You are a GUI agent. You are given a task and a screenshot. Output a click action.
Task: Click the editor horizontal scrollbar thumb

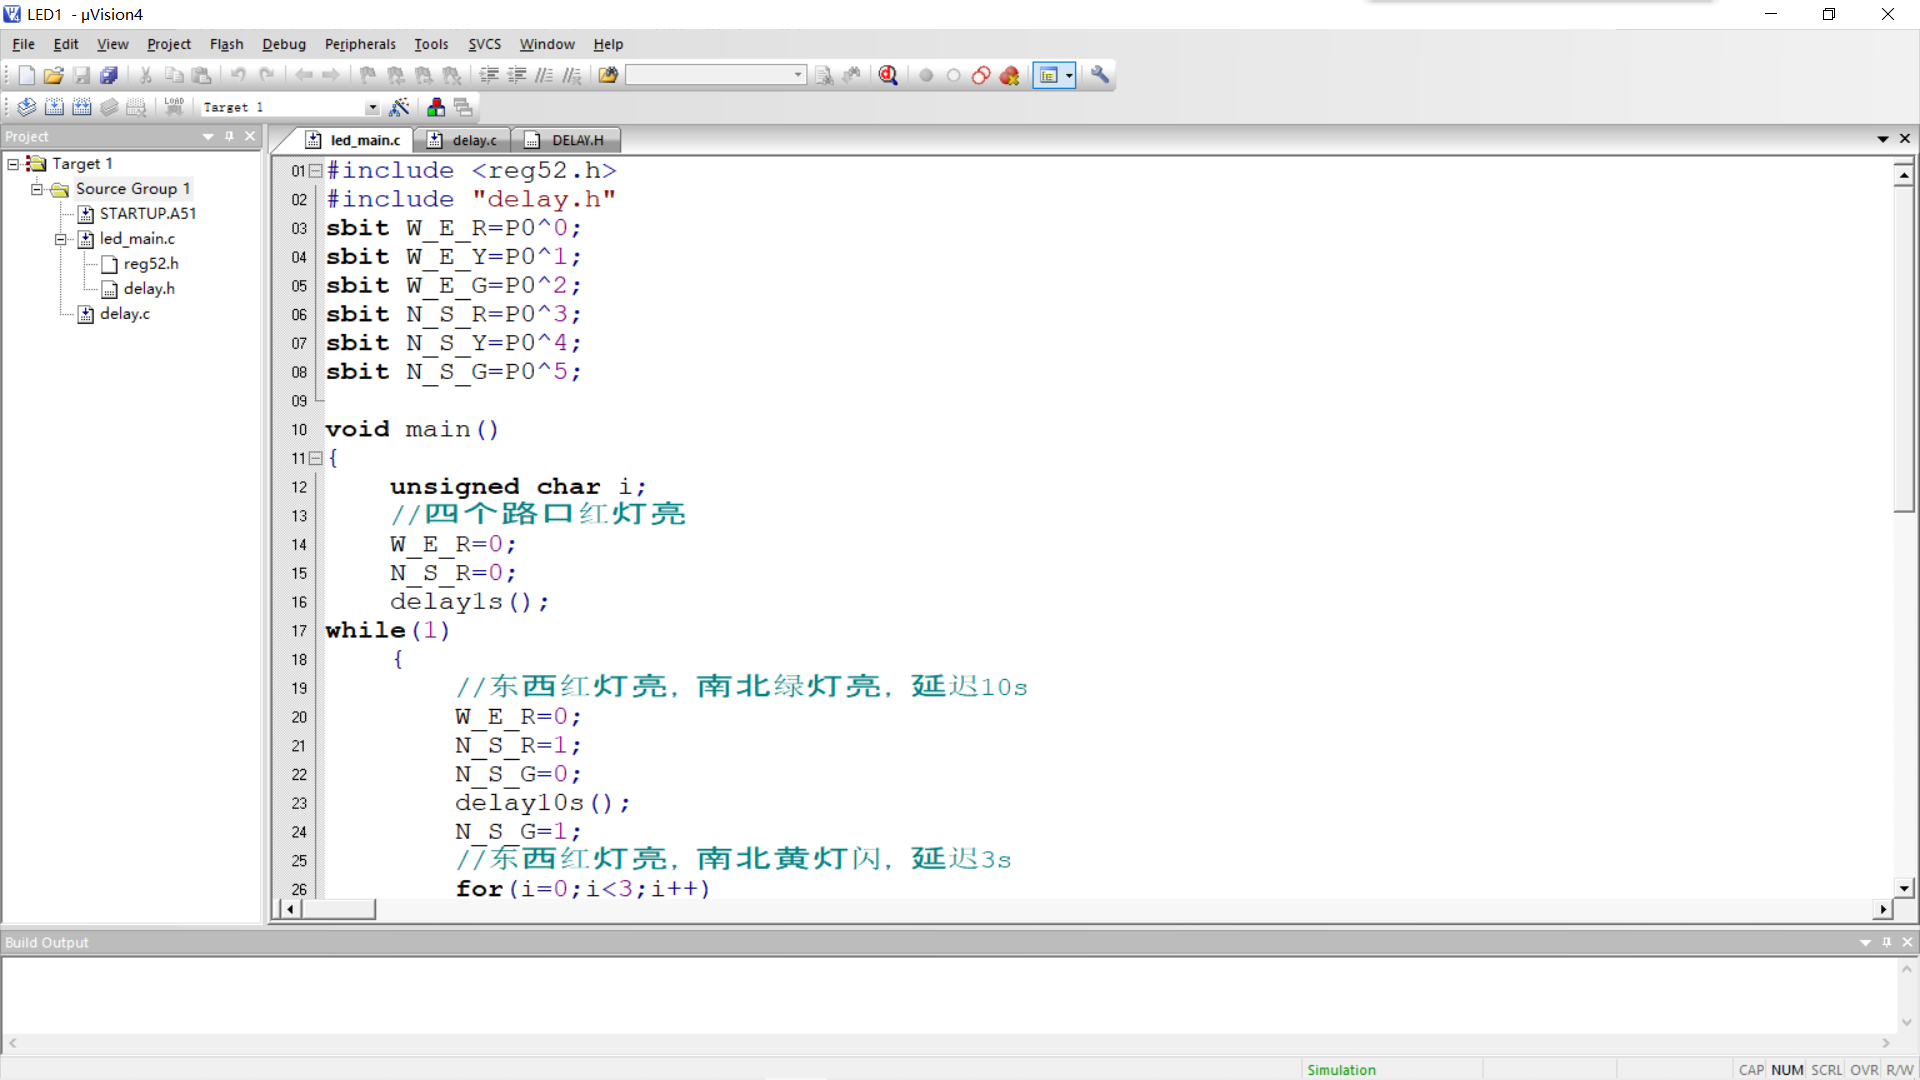coord(338,909)
